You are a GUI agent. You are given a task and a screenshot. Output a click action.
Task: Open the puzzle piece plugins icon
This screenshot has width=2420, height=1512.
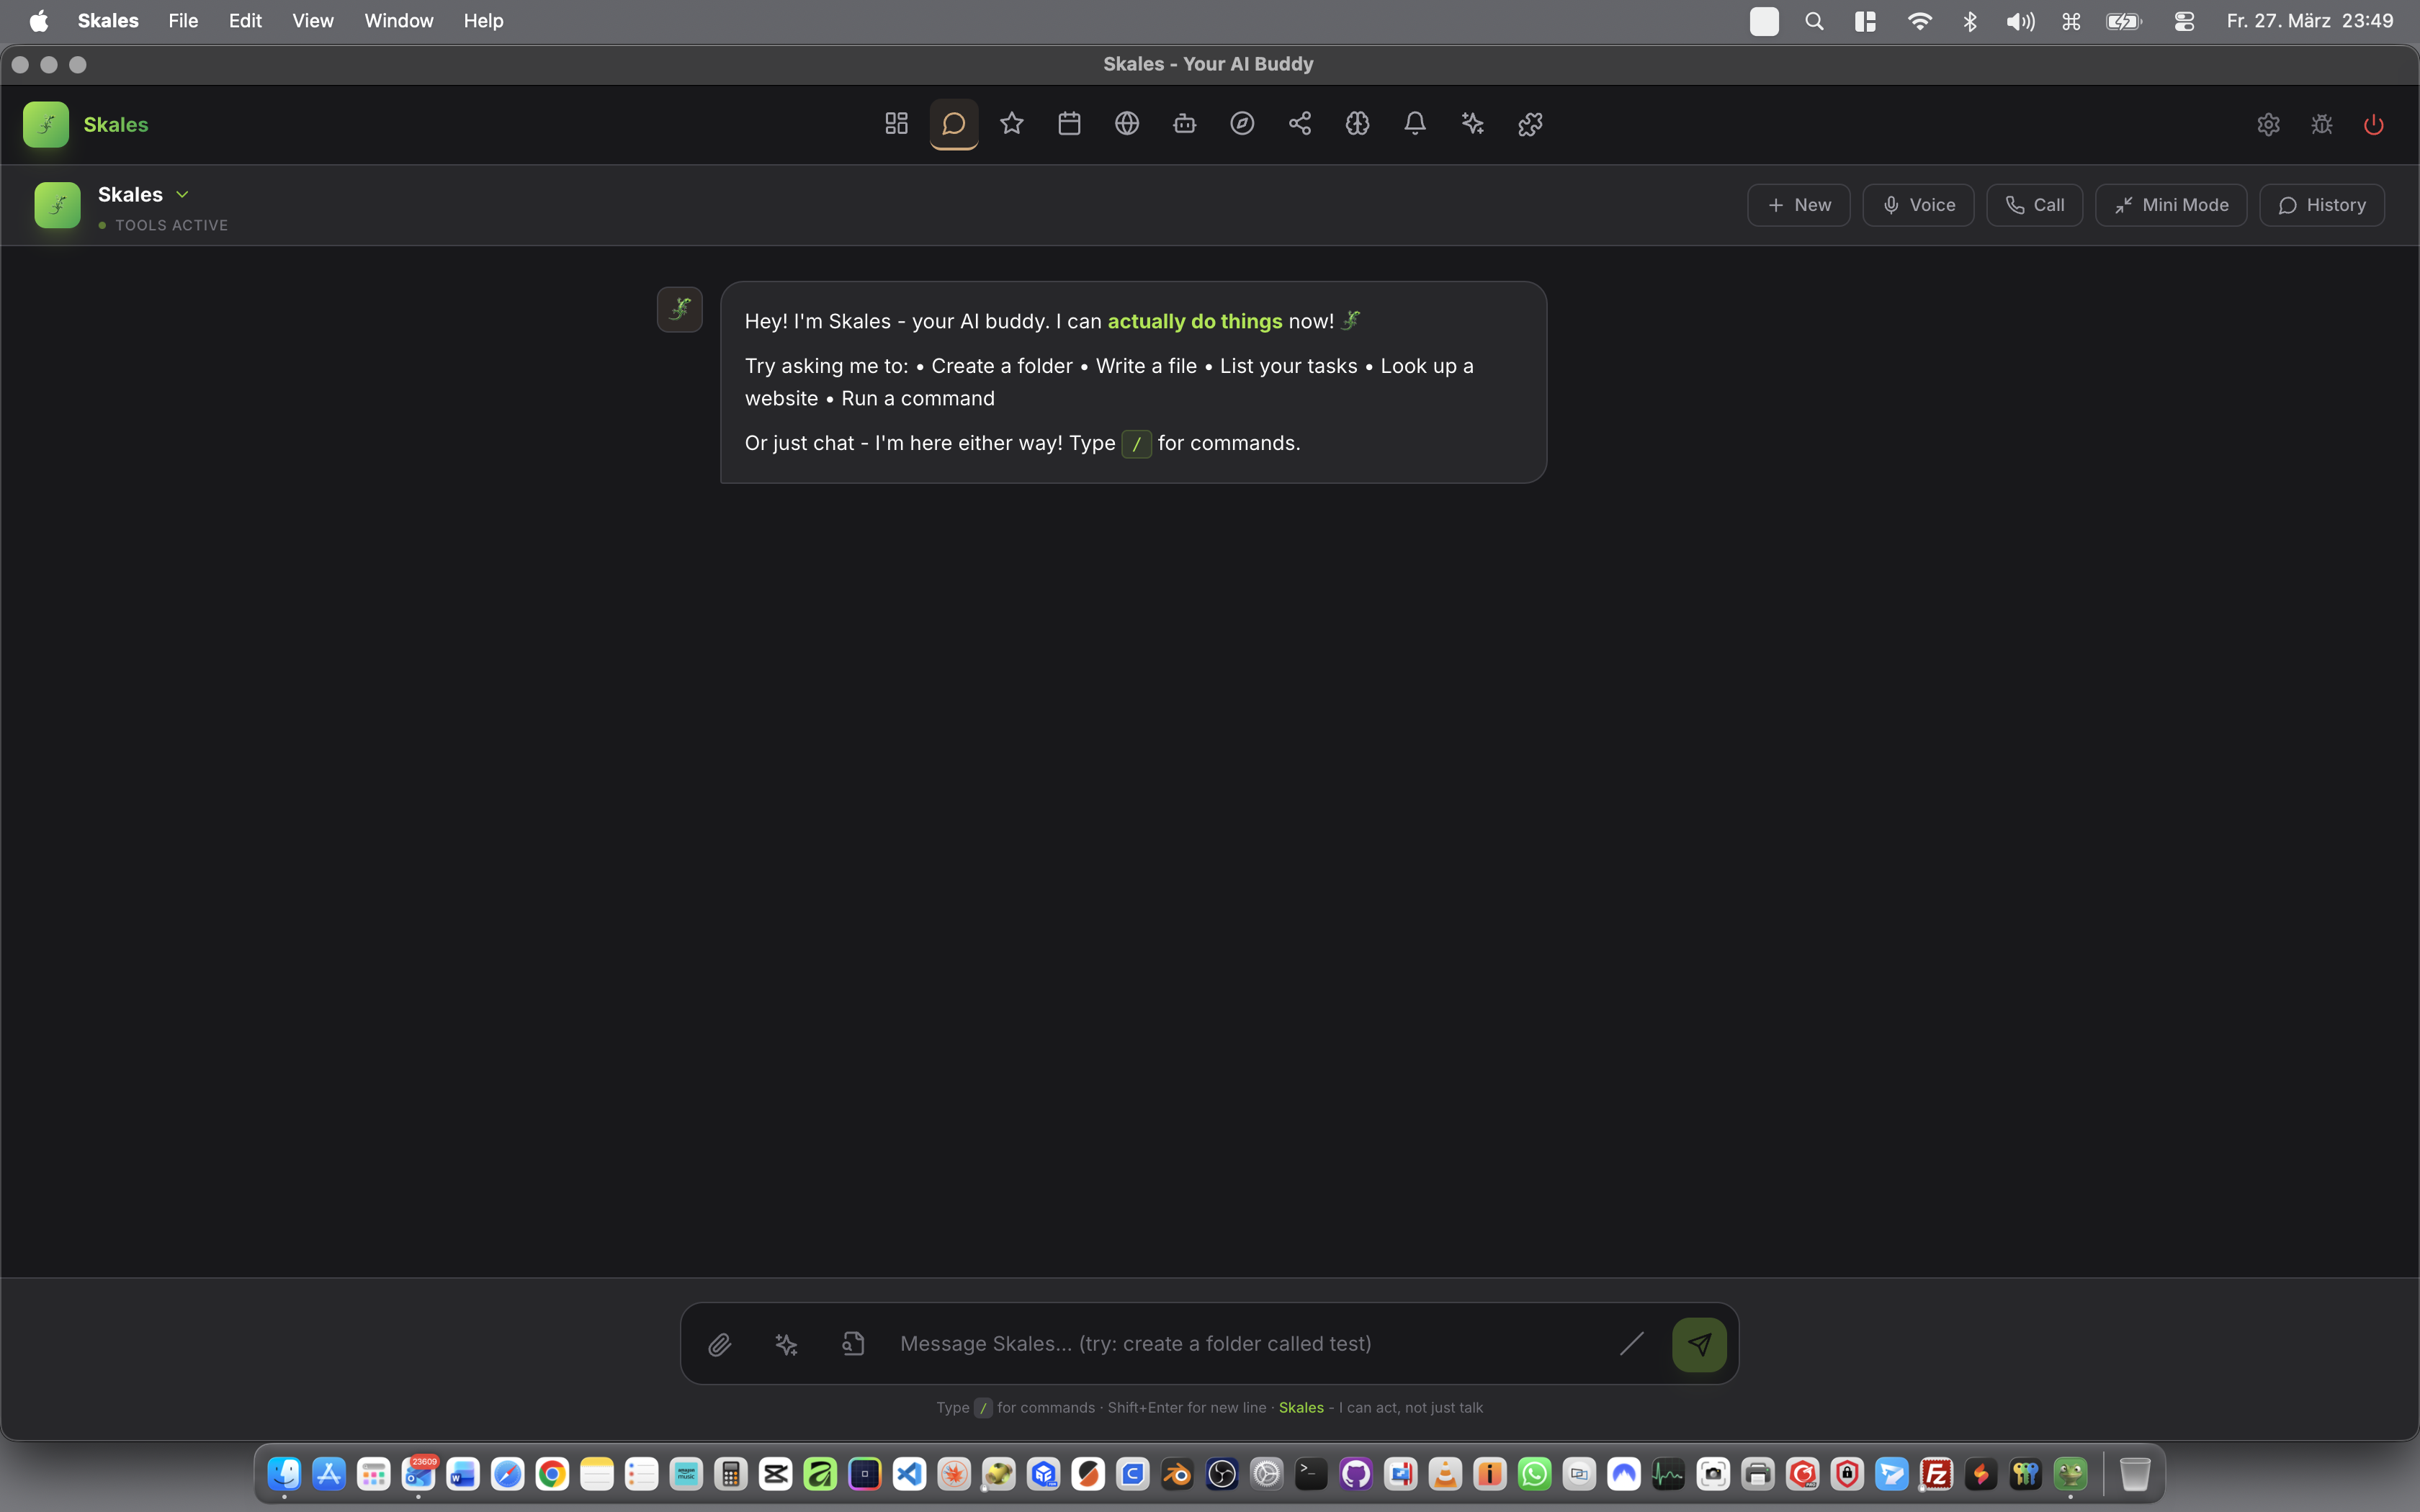click(x=1530, y=124)
